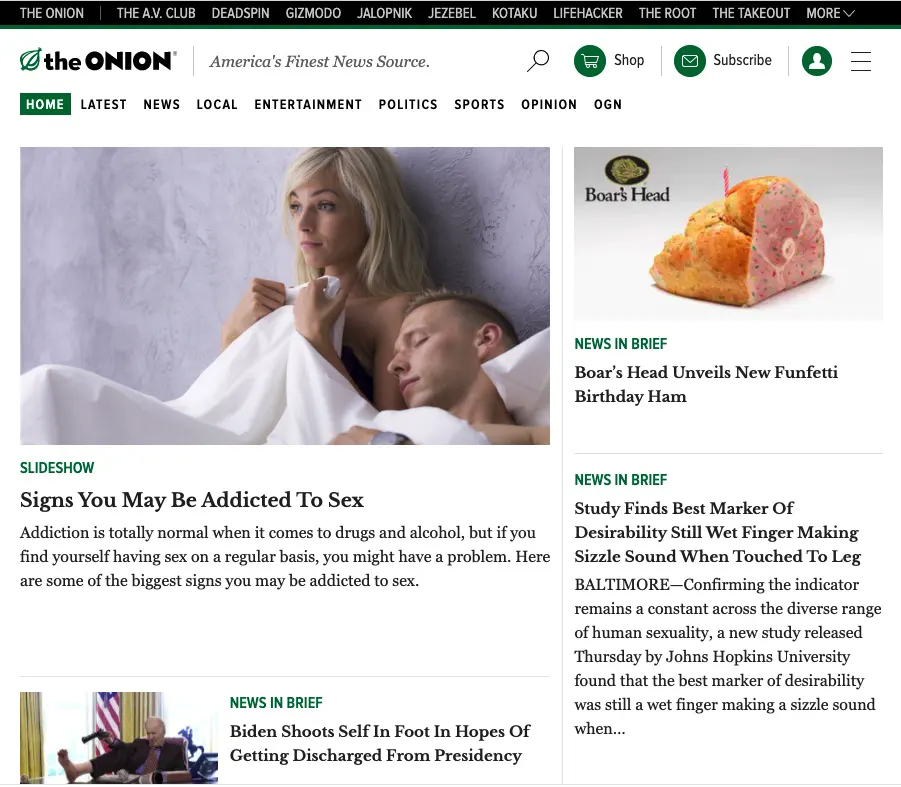Open the user account profile icon
901x787 pixels.
pos(817,60)
